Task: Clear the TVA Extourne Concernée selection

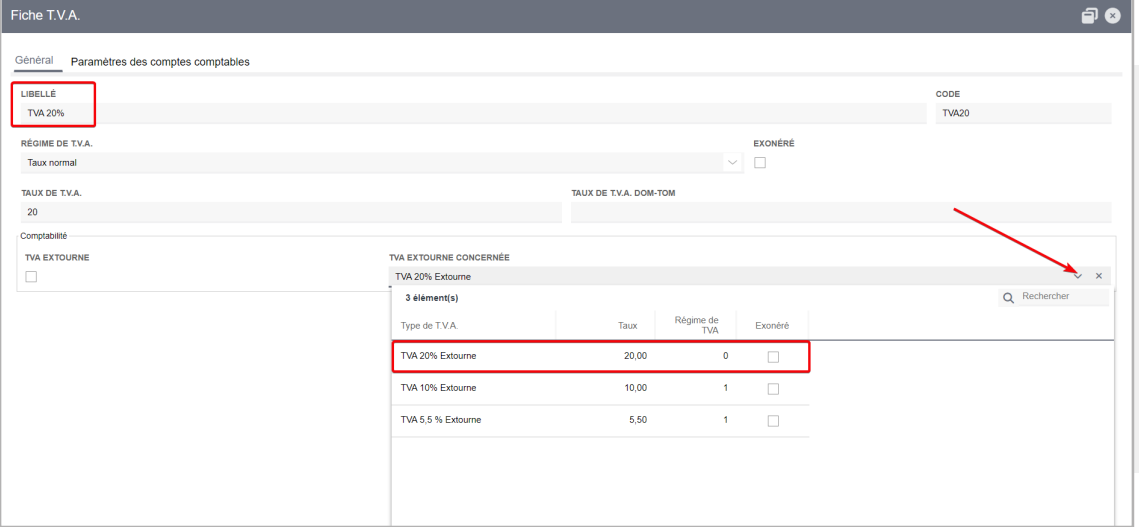Action: [x=1099, y=276]
